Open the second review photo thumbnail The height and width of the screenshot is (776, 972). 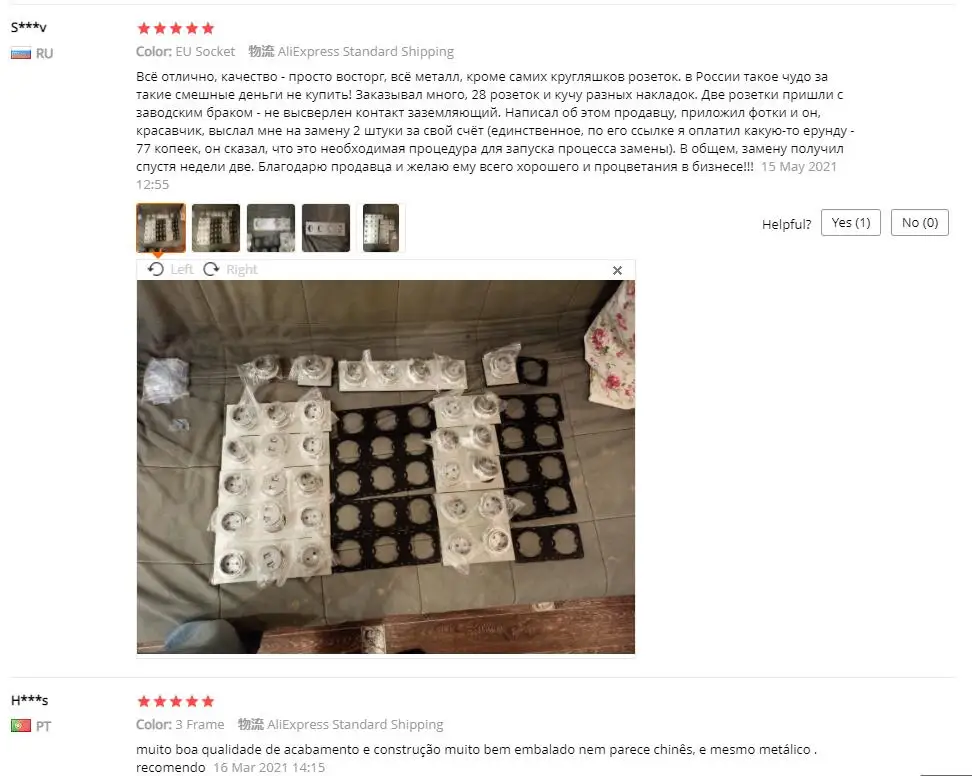216,227
